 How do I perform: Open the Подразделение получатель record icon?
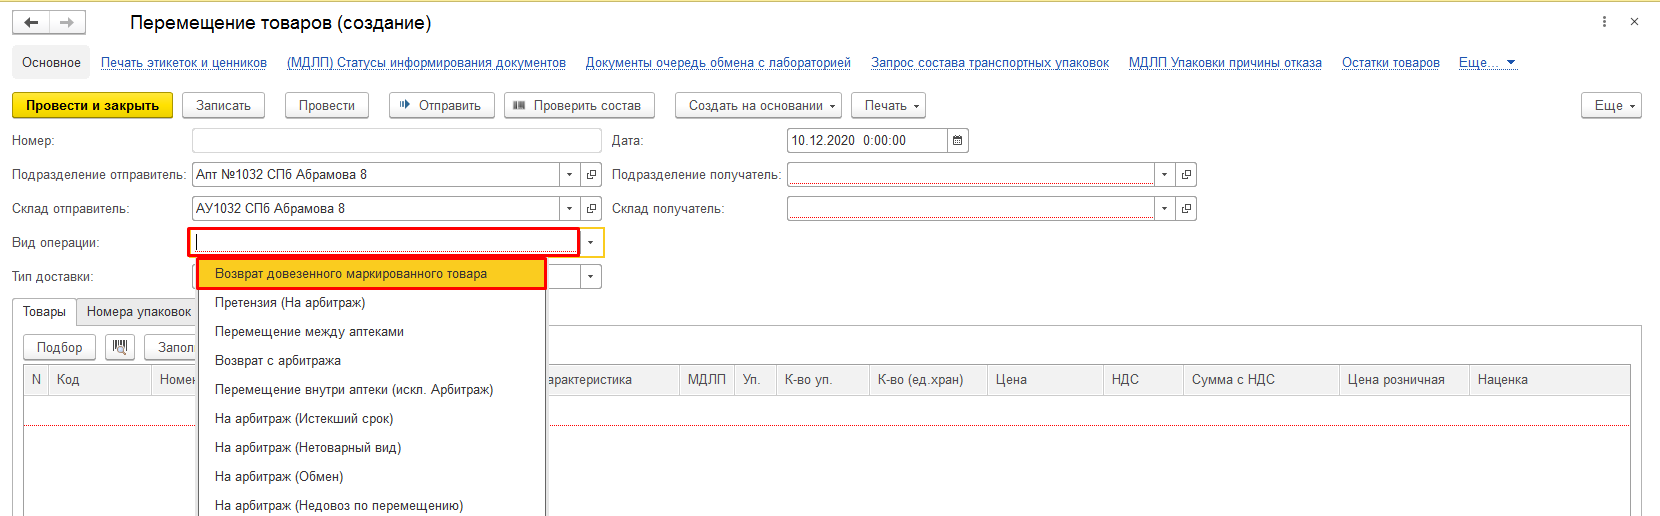point(1186,175)
